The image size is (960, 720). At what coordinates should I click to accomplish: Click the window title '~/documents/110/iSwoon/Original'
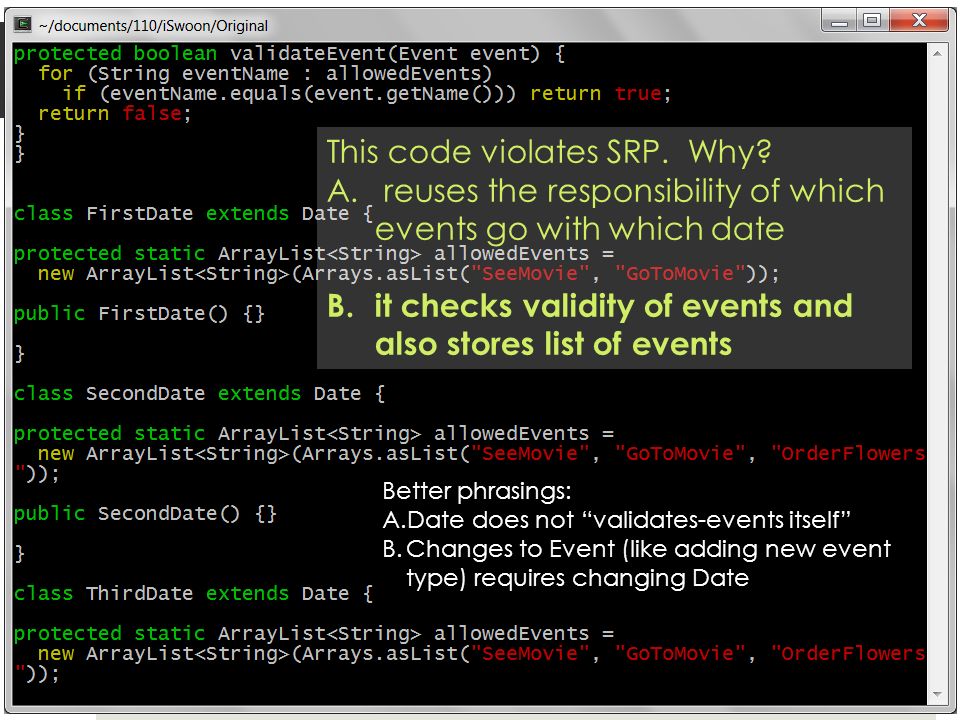(x=153, y=26)
